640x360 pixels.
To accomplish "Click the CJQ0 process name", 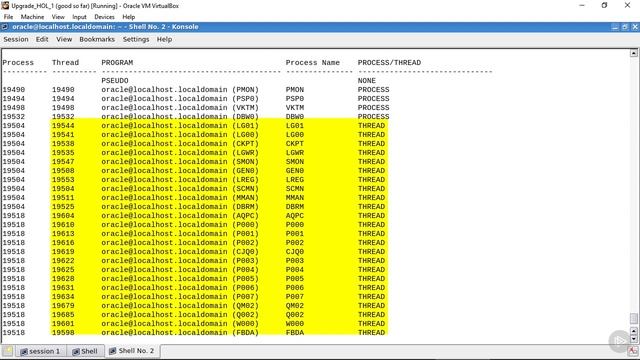I will (x=295, y=251).
